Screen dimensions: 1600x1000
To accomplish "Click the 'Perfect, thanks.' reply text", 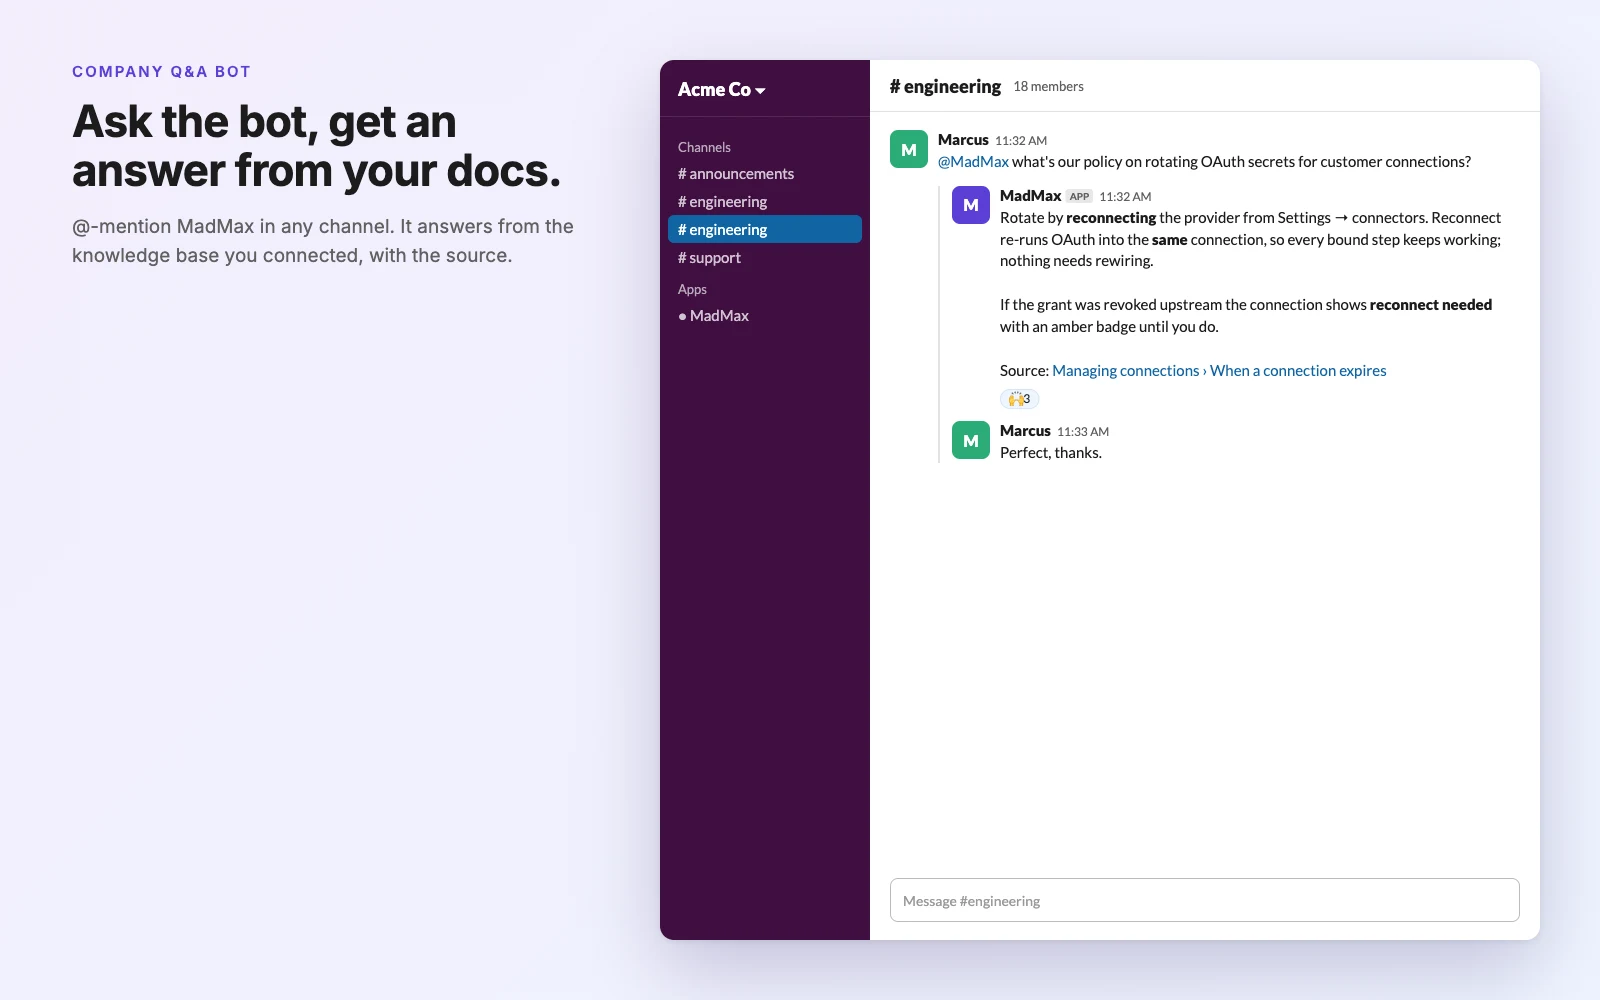I will pyautogui.click(x=1051, y=453).
